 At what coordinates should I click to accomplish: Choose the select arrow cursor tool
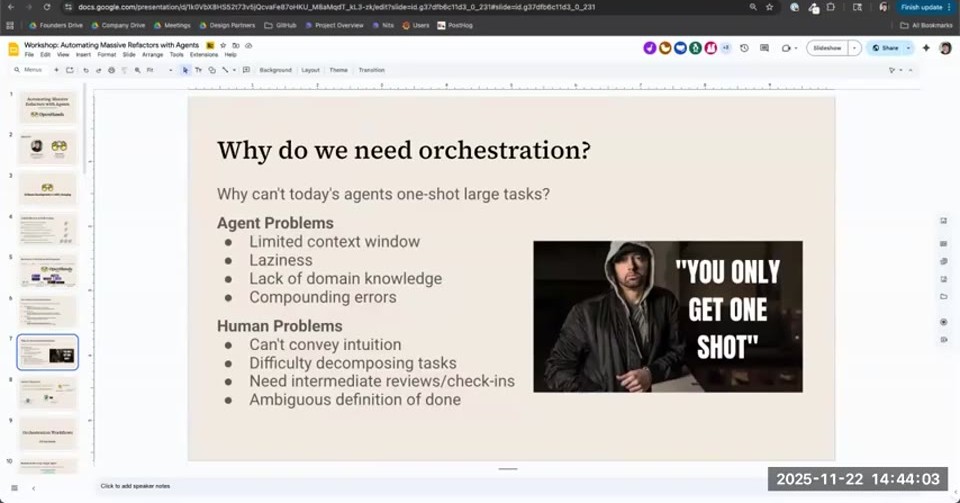click(186, 70)
